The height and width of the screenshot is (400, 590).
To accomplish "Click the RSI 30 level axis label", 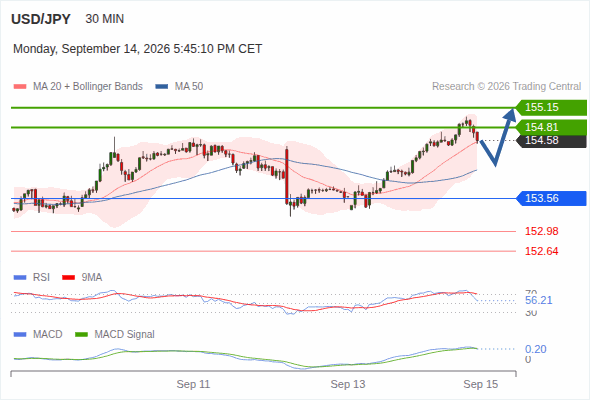I will point(531,313).
